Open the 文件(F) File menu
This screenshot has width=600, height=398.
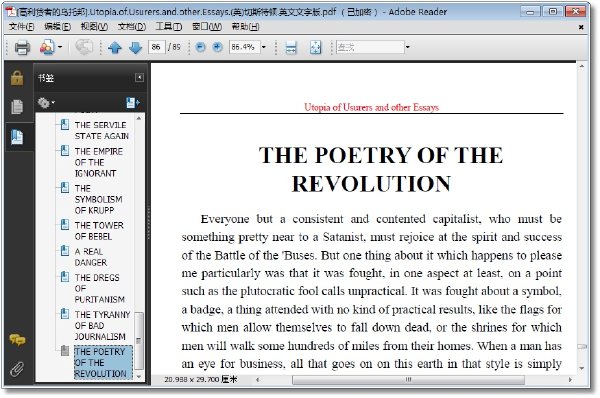[21, 26]
